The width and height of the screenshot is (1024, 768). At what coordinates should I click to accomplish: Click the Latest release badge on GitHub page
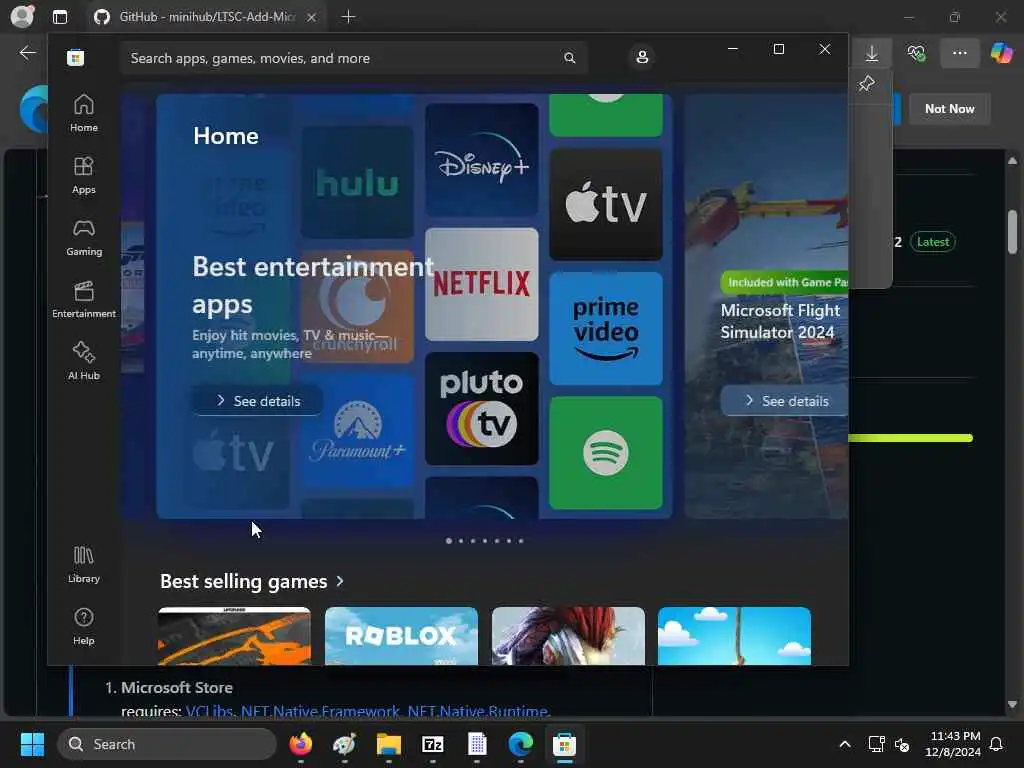click(933, 242)
